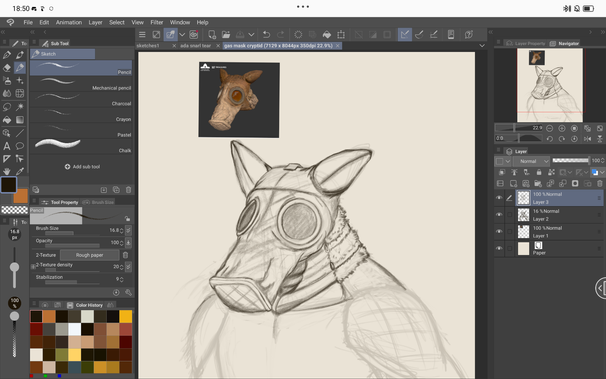Open dropdown next to save-to-cloud icon
This screenshot has height=379, width=606.
coord(251,35)
